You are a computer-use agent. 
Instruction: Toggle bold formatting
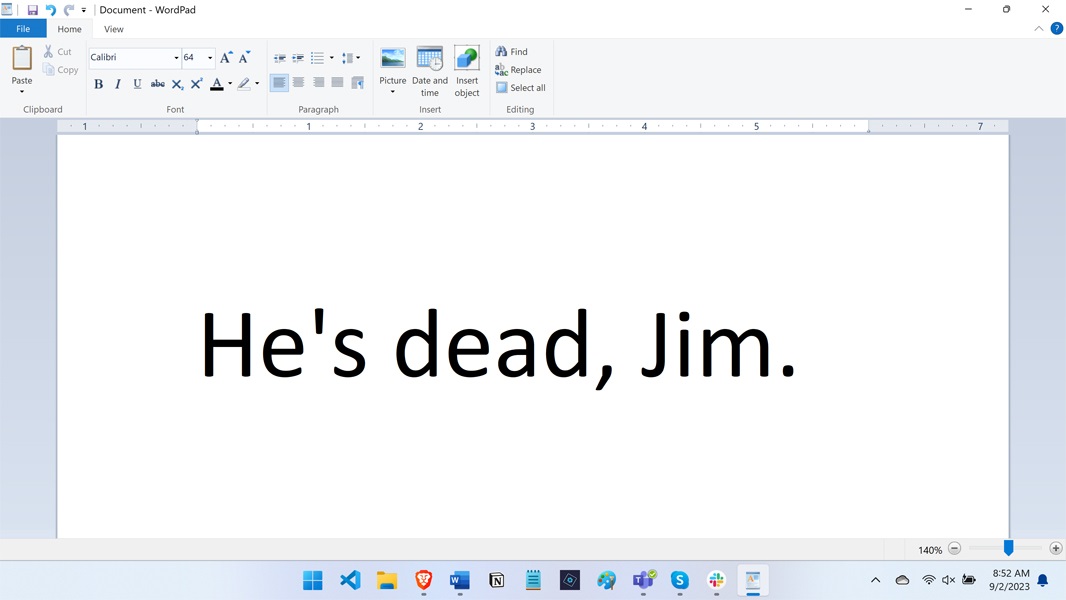pos(98,84)
